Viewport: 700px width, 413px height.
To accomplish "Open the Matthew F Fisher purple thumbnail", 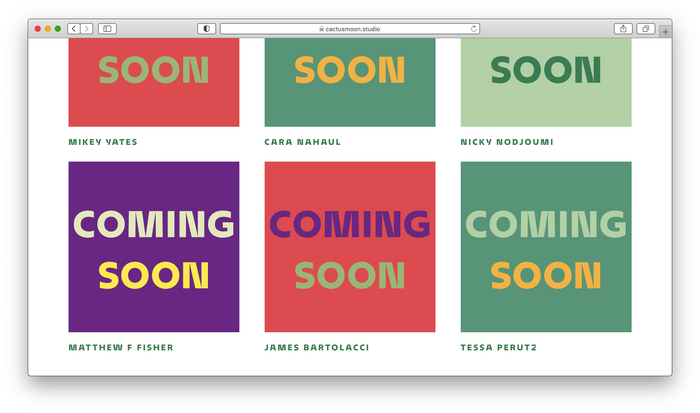I will (x=154, y=247).
